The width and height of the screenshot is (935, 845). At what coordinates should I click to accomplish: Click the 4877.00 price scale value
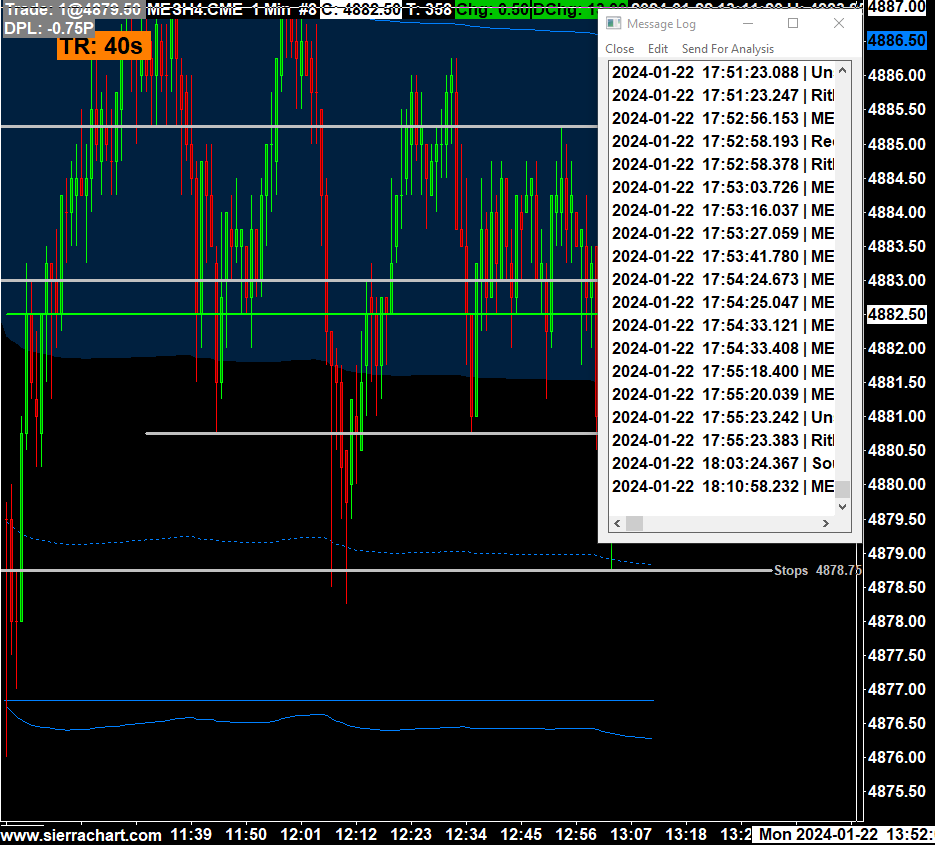coord(896,689)
